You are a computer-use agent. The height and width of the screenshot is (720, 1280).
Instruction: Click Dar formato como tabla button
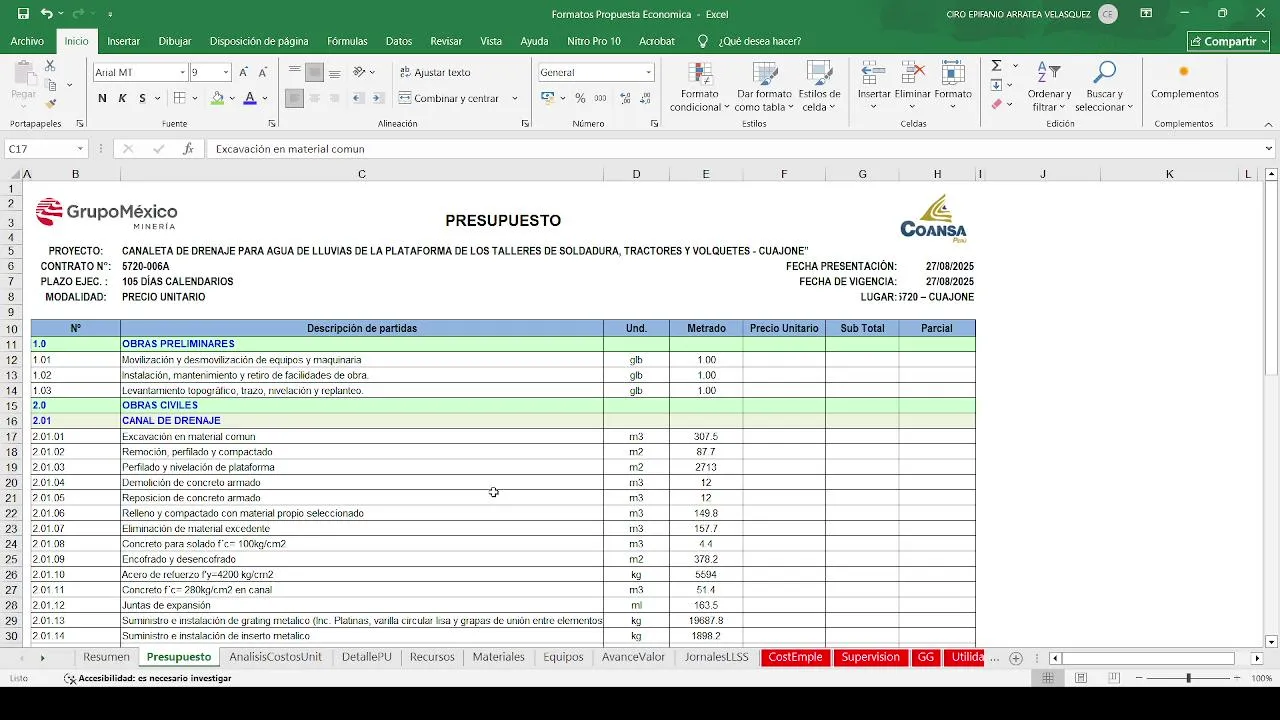click(764, 87)
